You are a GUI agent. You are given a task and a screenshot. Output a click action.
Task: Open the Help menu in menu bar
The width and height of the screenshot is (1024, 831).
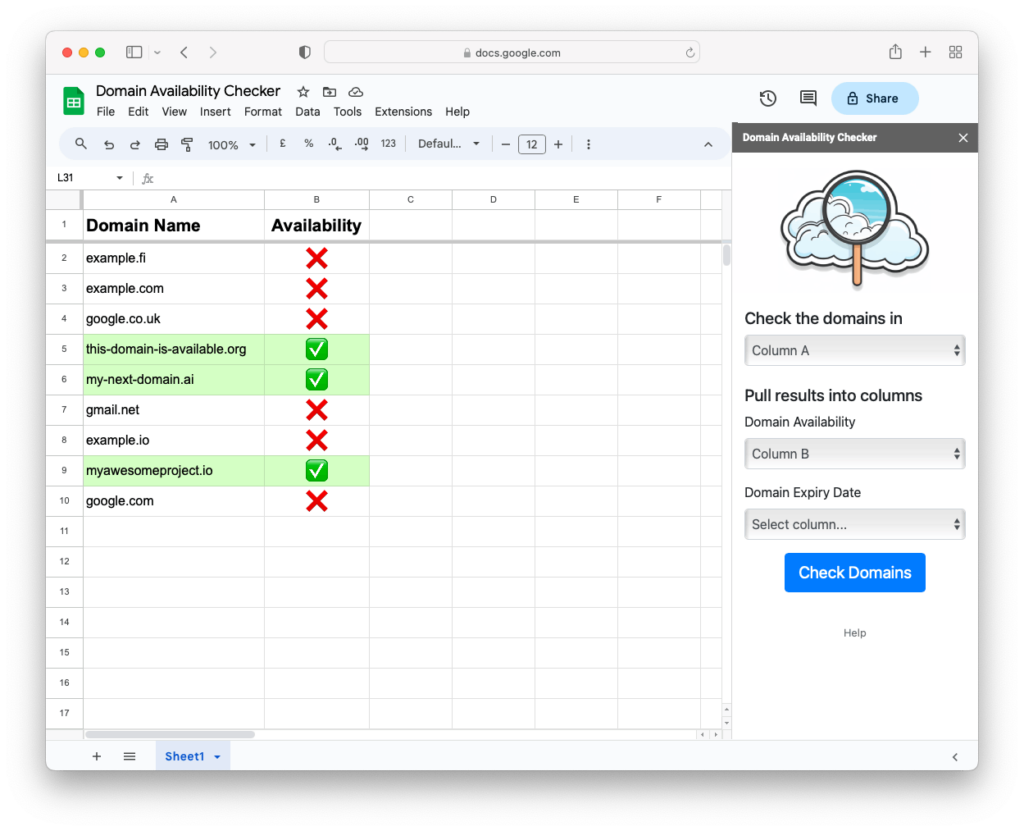tap(457, 112)
